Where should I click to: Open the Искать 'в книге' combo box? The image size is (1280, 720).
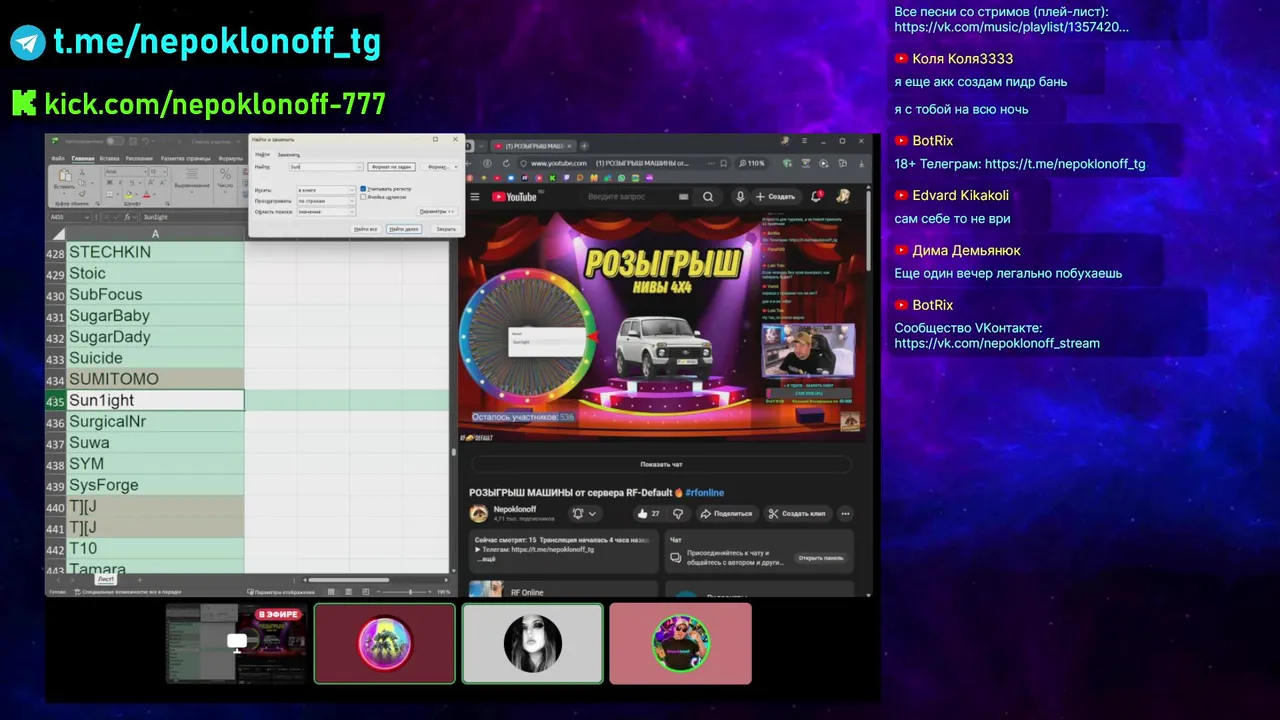click(x=326, y=190)
